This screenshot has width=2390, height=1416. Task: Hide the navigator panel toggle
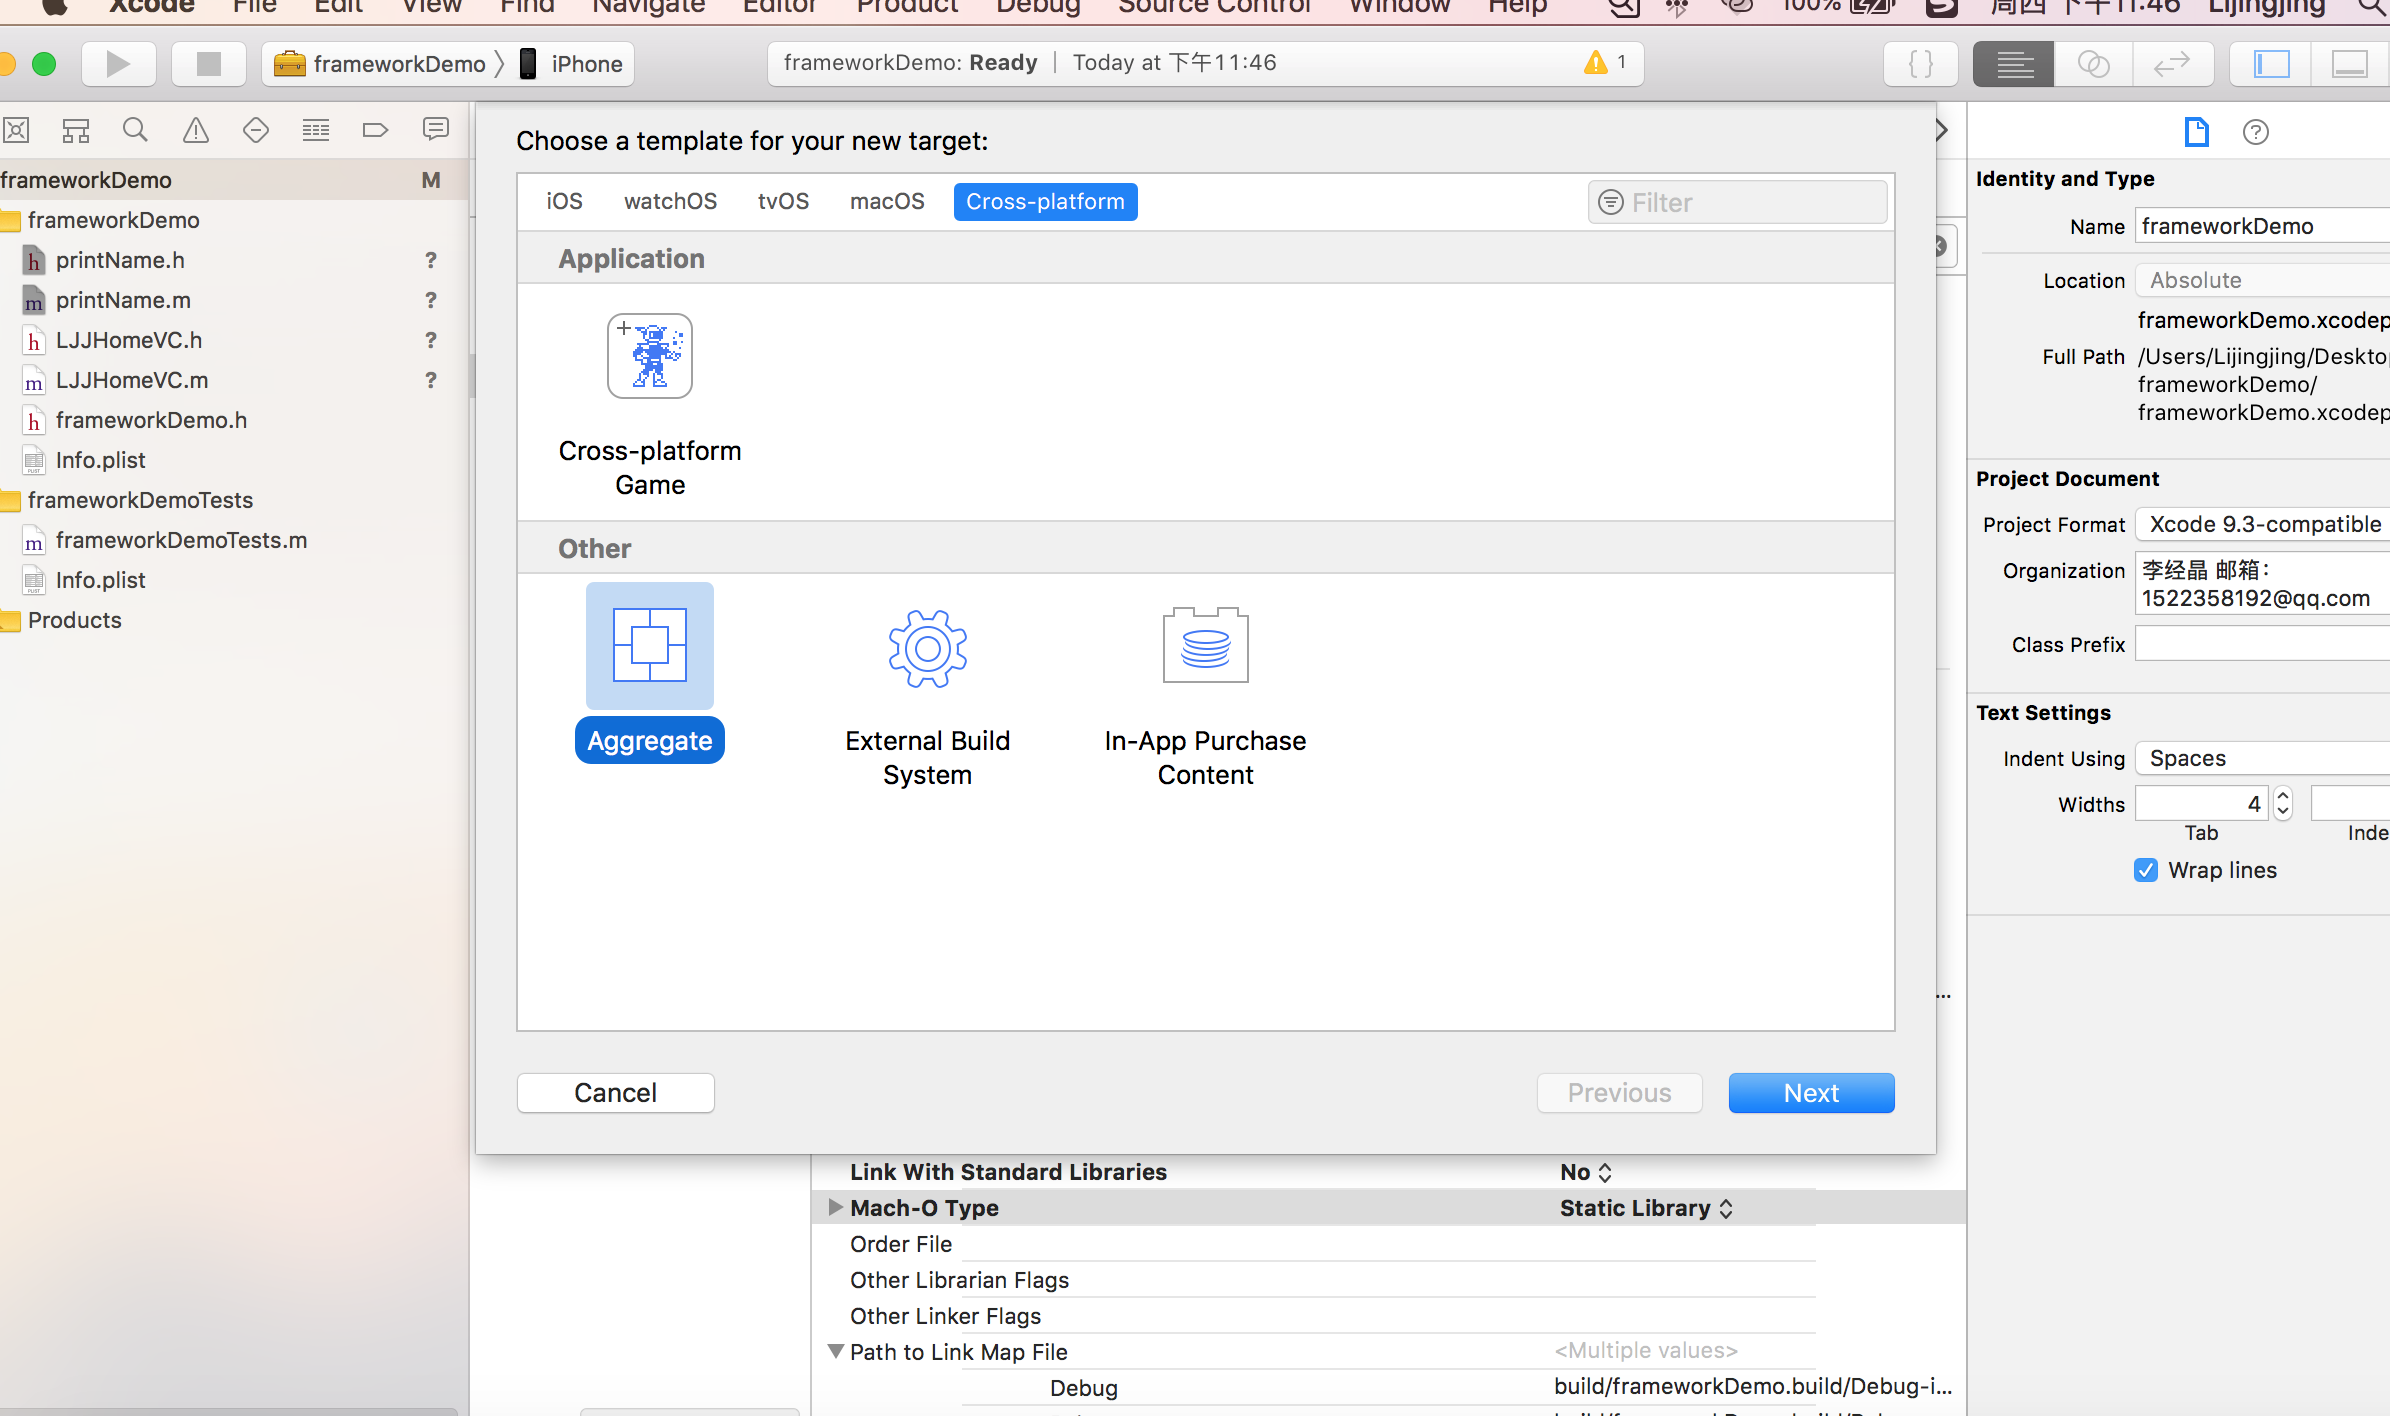(2271, 64)
